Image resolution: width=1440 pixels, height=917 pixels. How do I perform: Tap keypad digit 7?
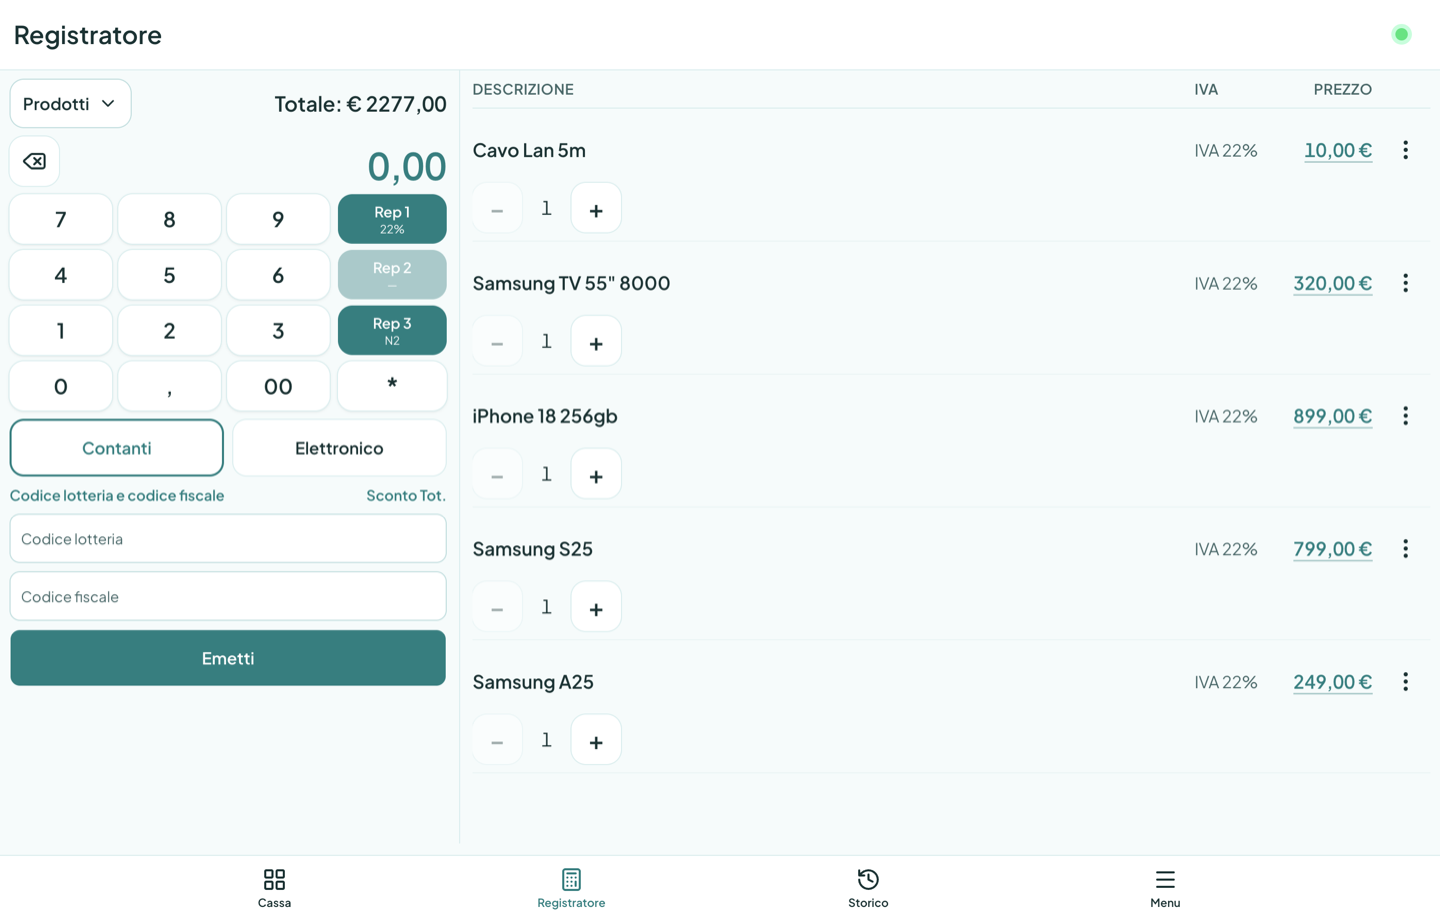pyautogui.click(x=61, y=219)
